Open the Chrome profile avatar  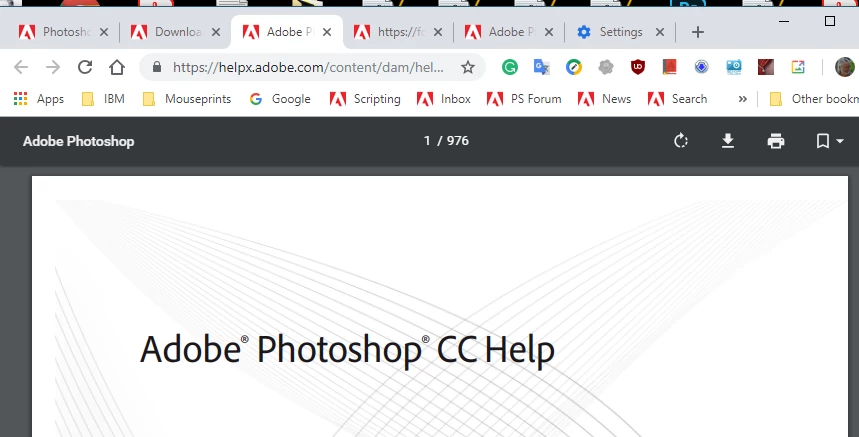[845, 67]
